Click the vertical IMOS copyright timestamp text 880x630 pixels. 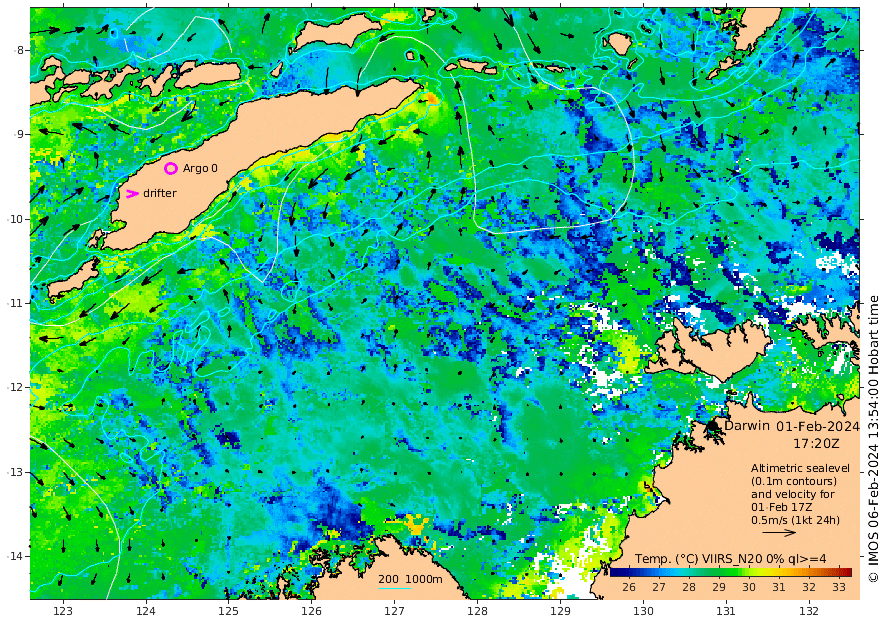pyautogui.click(x=873, y=439)
